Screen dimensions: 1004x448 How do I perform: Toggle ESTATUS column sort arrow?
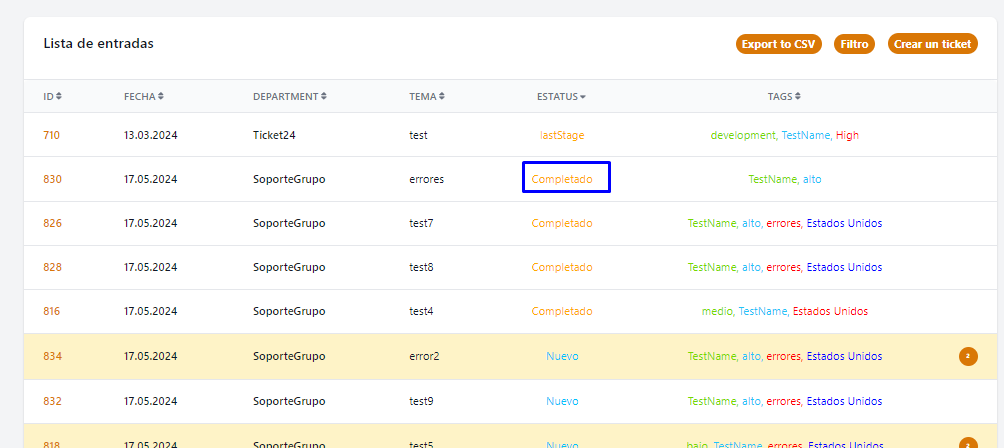point(583,97)
